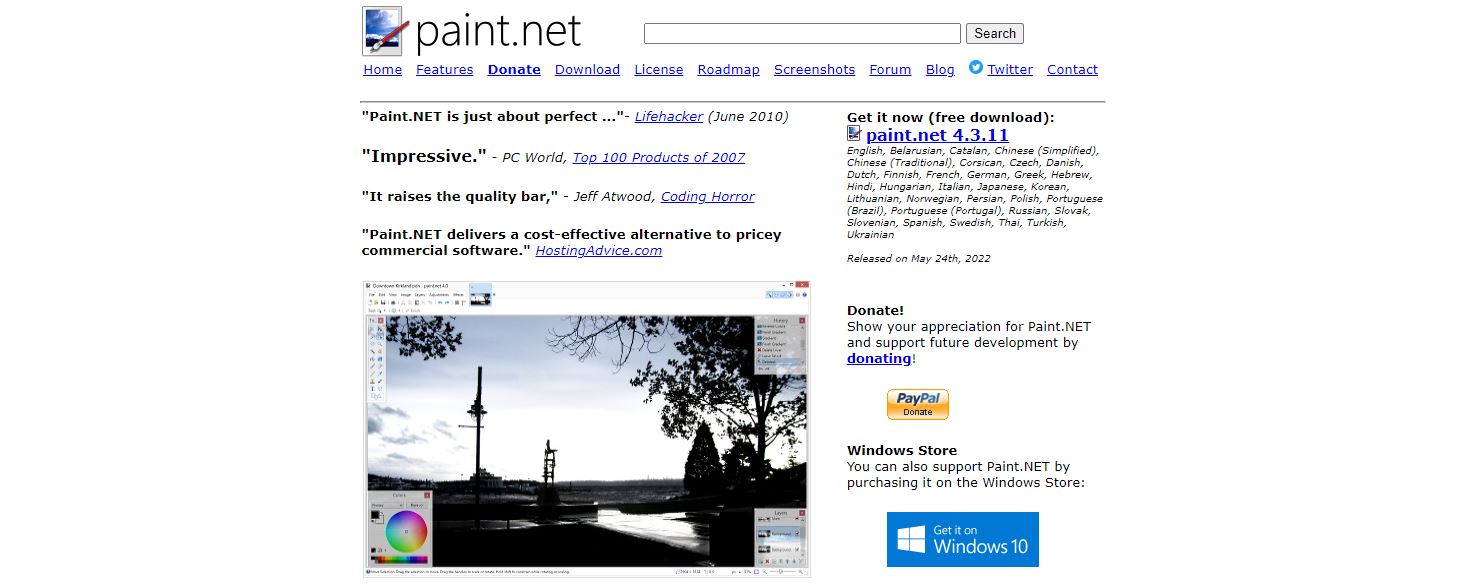Screen dimensions: 1467x586
Task: View the Roadmap page
Action: coord(728,70)
